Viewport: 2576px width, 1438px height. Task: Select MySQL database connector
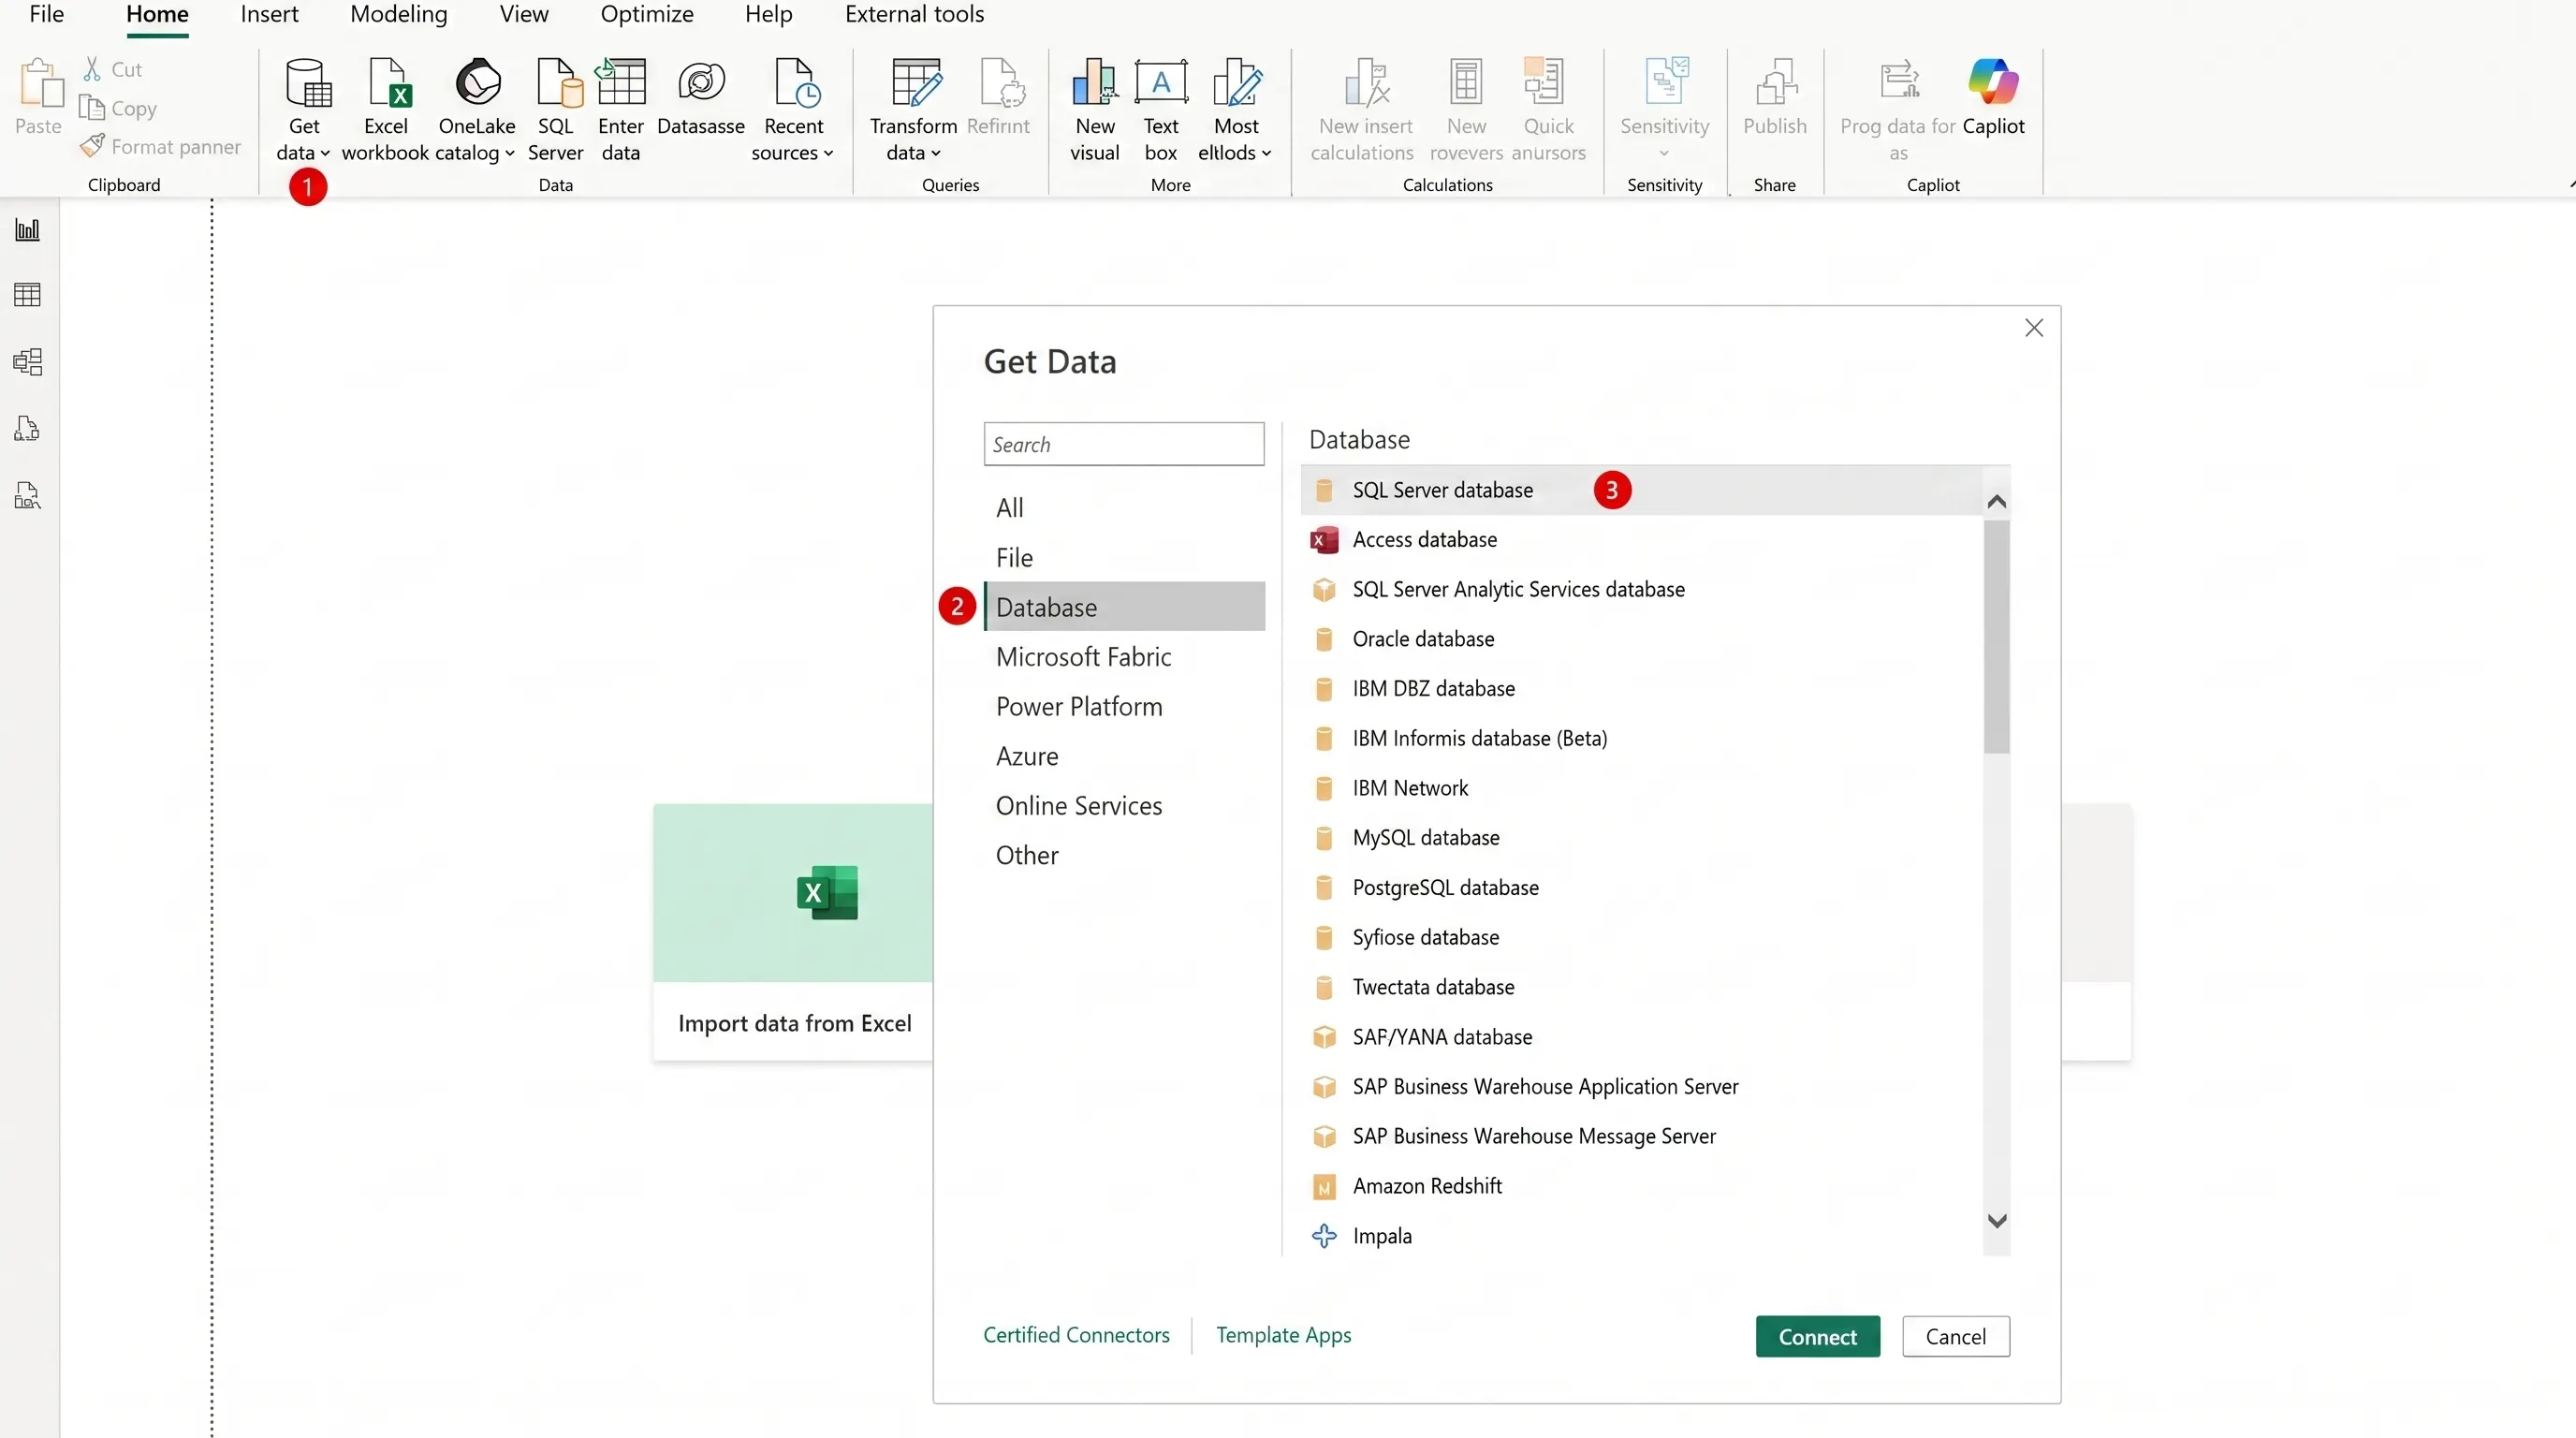[x=1642, y=838]
